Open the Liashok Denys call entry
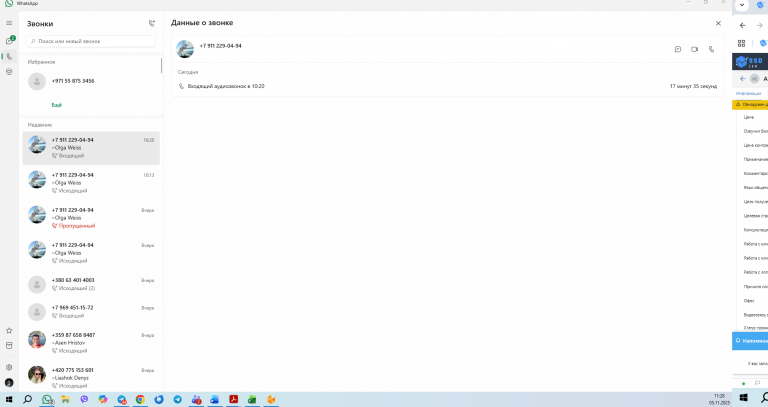This screenshot has width=768, height=407. pyautogui.click(x=91, y=377)
